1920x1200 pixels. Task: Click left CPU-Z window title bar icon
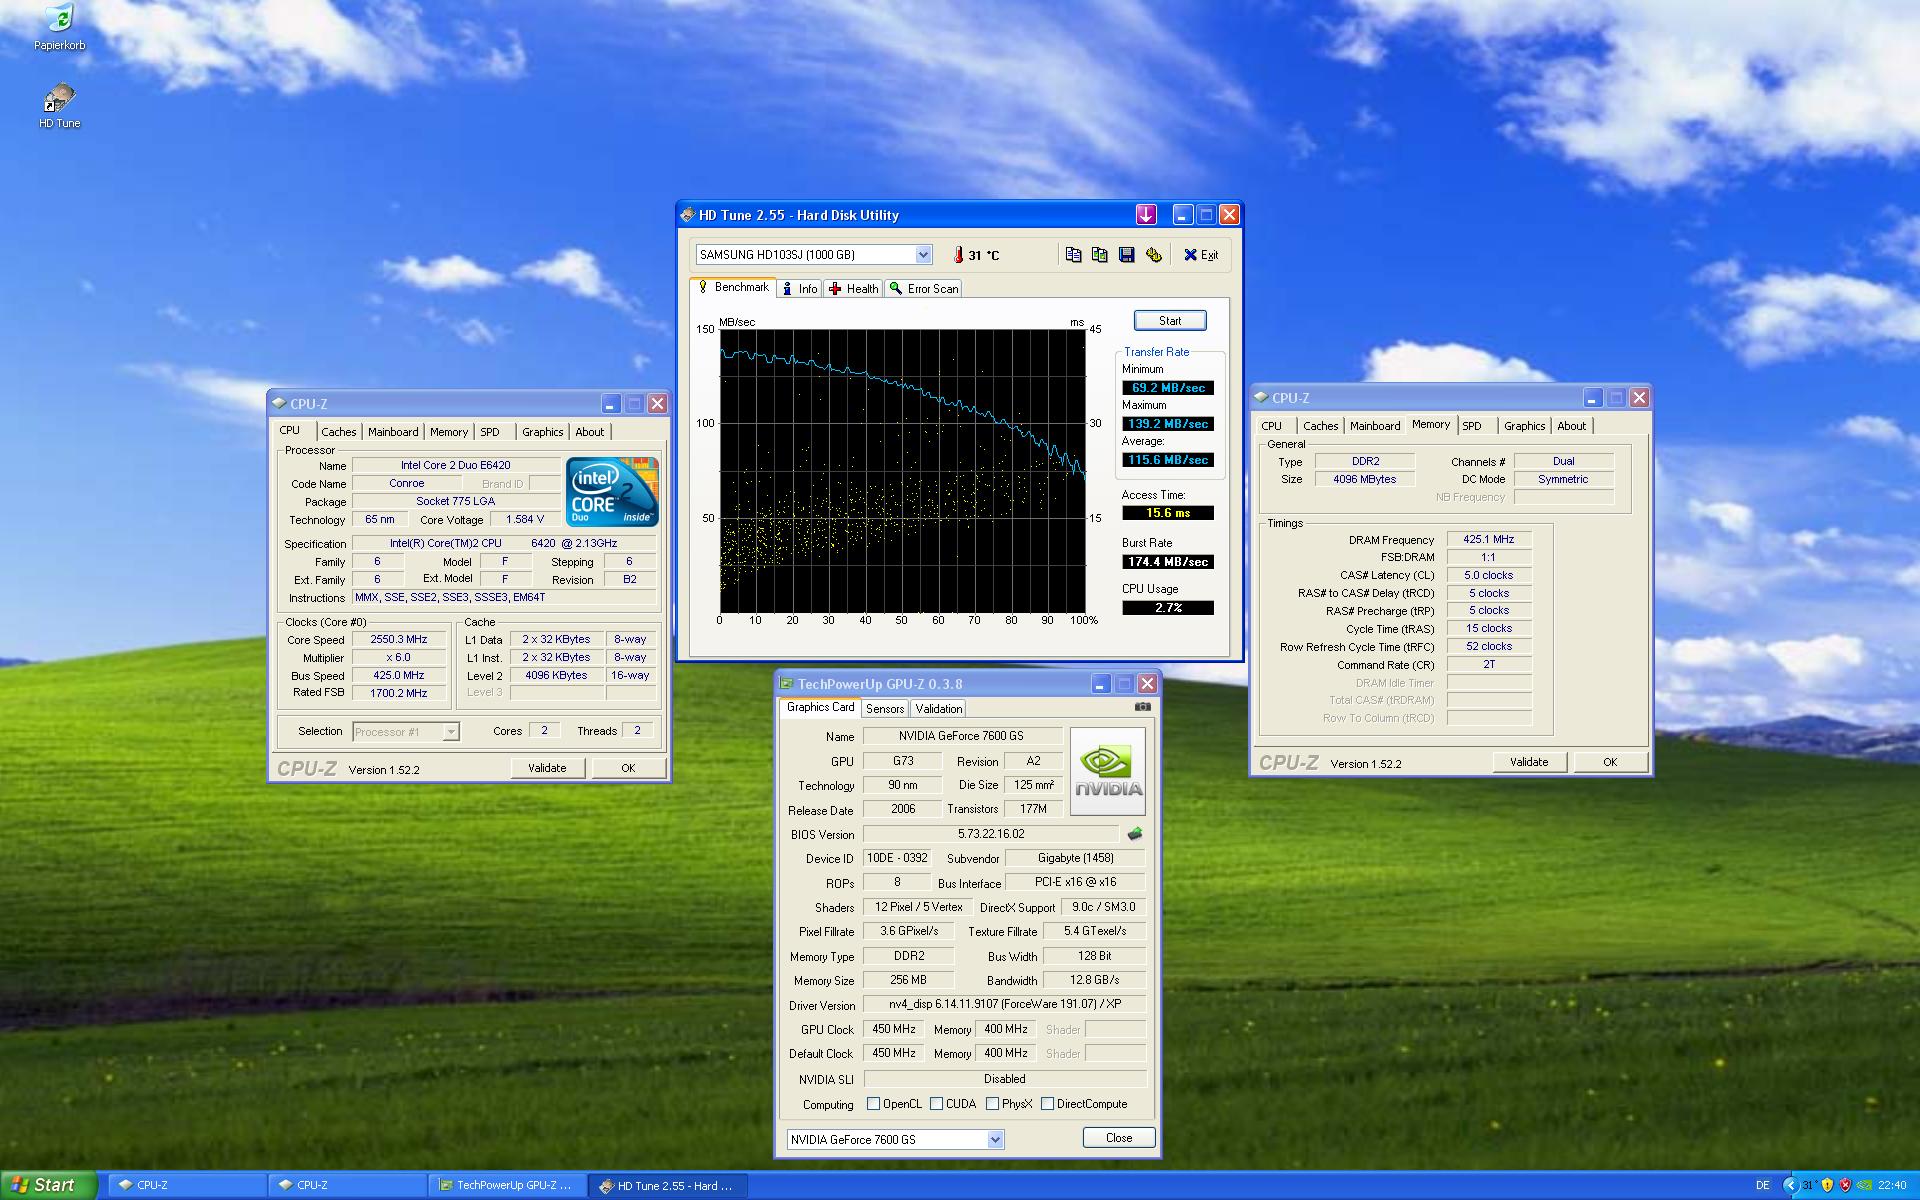tap(279, 403)
